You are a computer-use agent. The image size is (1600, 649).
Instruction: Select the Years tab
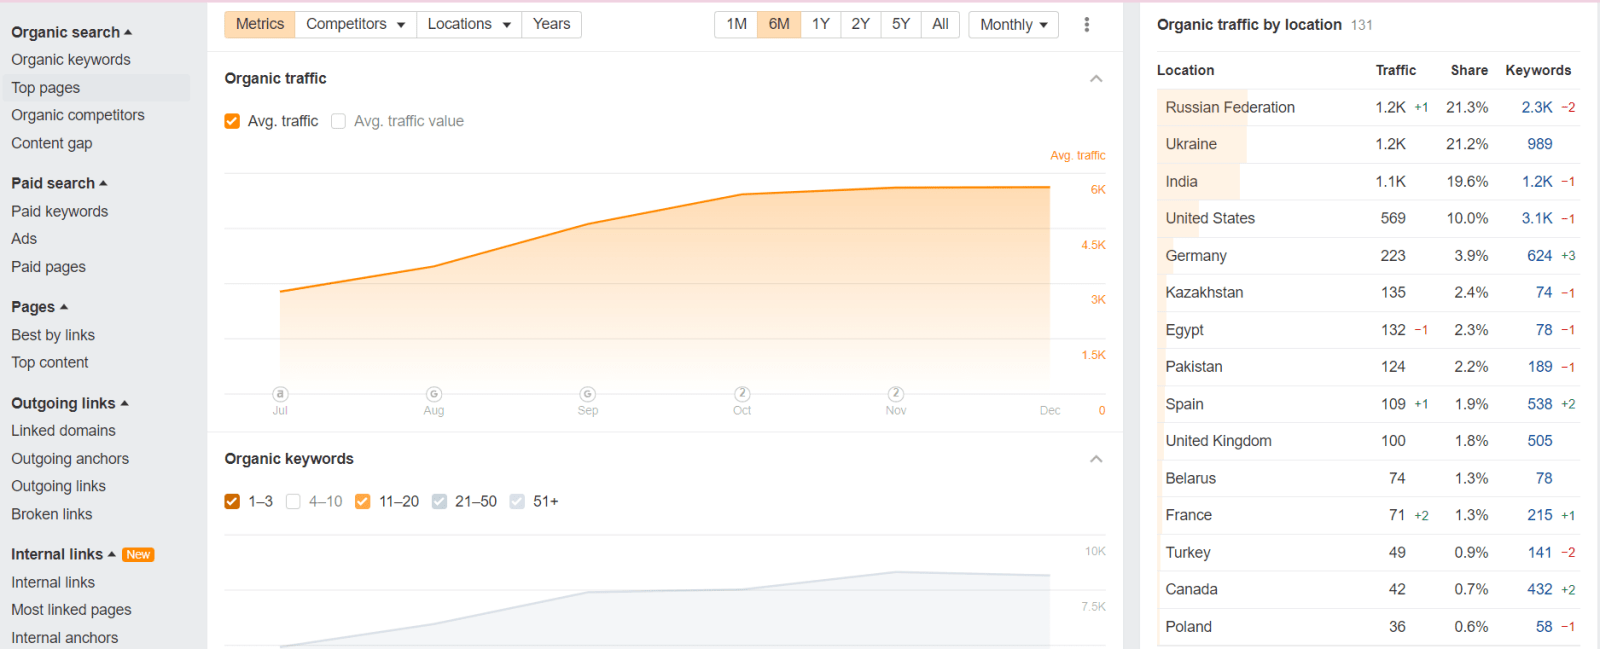(x=551, y=24)
